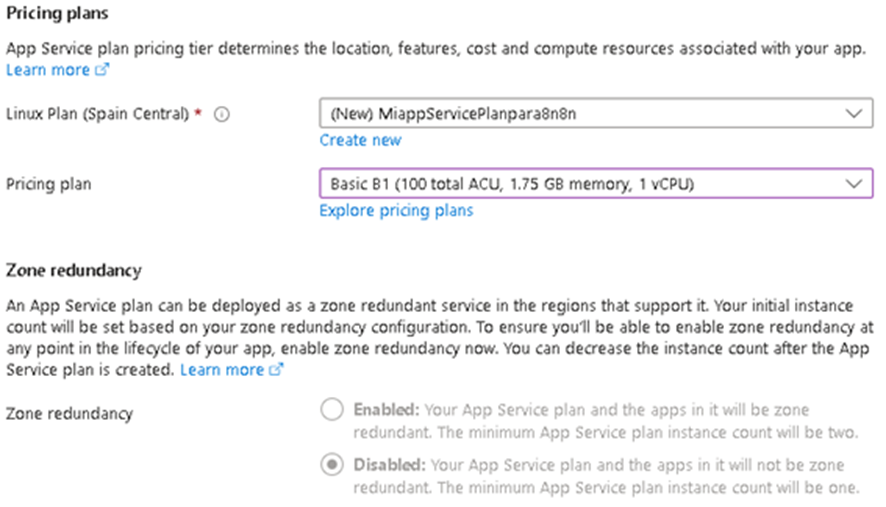Click external-link icon after Zone redundancy Learn more
Image resolution: width=886 pixels, height=507 pixels.
[x=276, y=370]
